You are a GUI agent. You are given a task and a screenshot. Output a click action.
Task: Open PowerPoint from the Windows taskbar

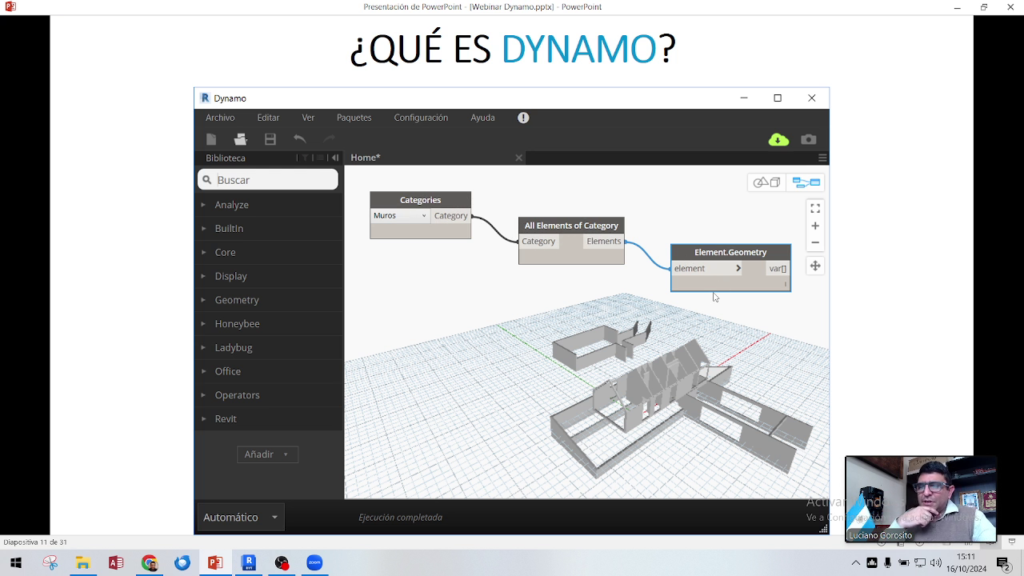pyautogui.click(x=215, y=564)
